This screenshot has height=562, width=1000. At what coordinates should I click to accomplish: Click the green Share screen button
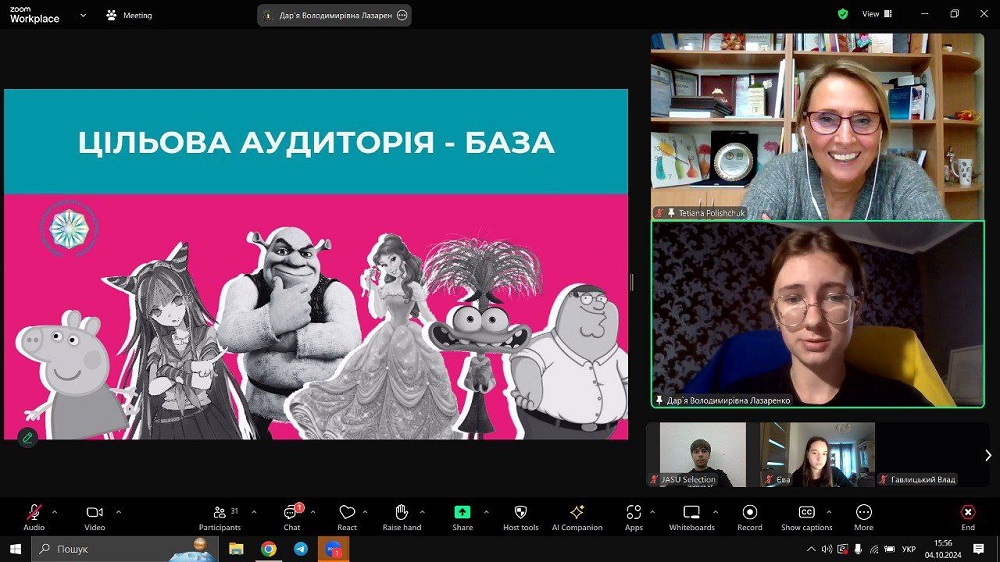[x=462, y=512]
